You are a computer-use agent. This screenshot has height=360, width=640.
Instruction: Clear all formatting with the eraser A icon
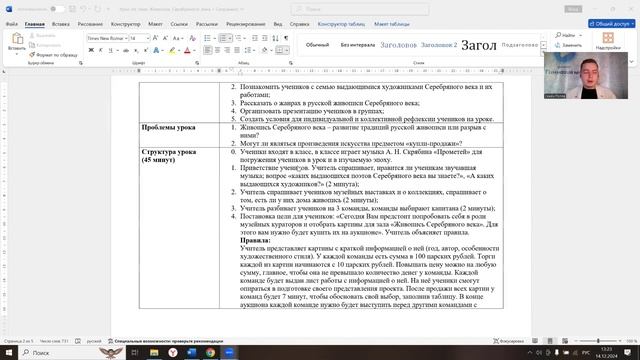click(193, 38)
